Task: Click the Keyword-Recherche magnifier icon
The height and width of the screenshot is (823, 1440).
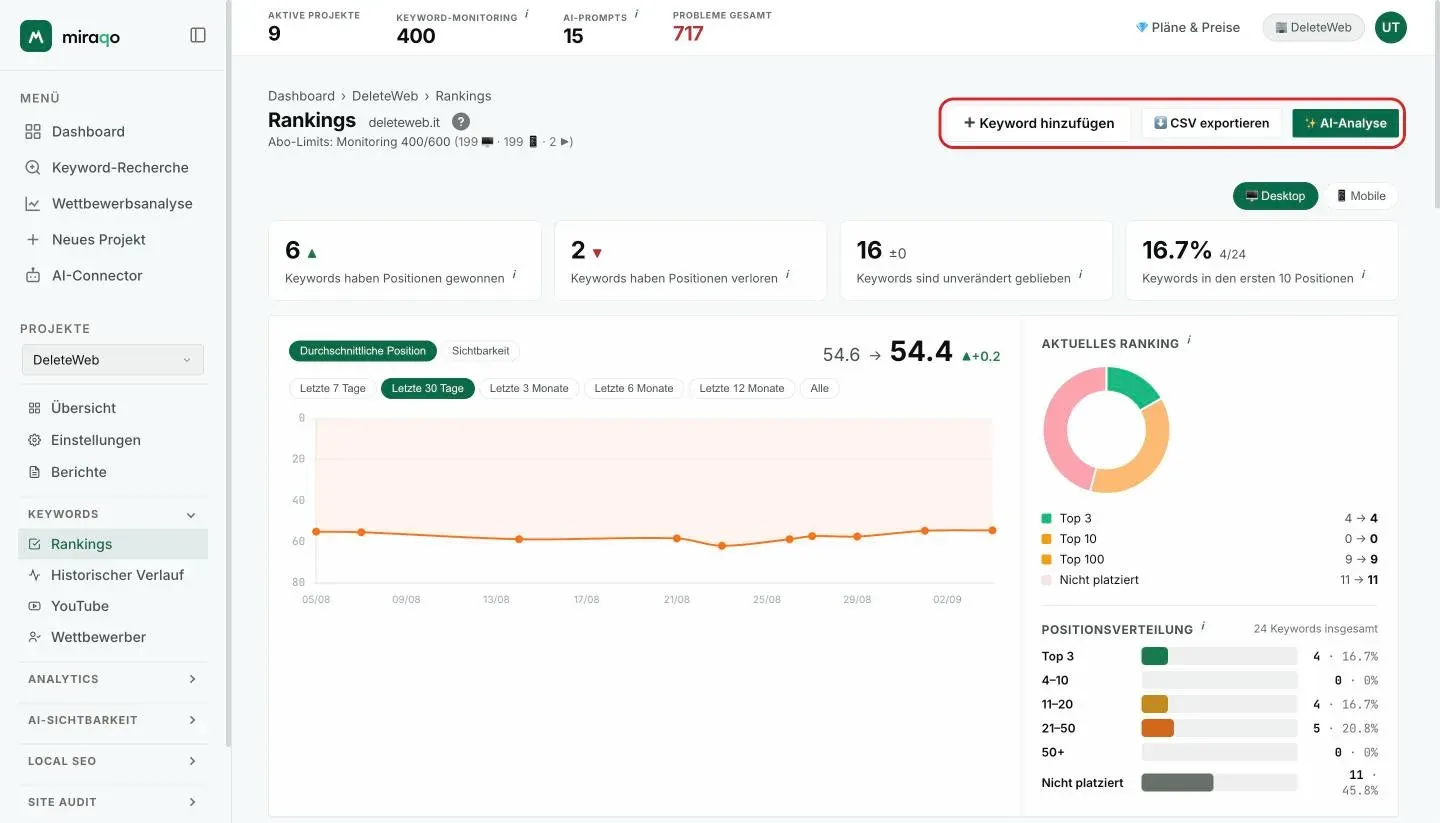Action: [33, 167]
